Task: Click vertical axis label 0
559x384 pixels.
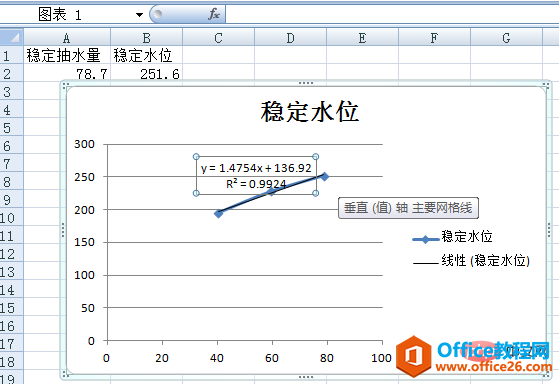Action: pyautogui.click(x=91, y=341)
